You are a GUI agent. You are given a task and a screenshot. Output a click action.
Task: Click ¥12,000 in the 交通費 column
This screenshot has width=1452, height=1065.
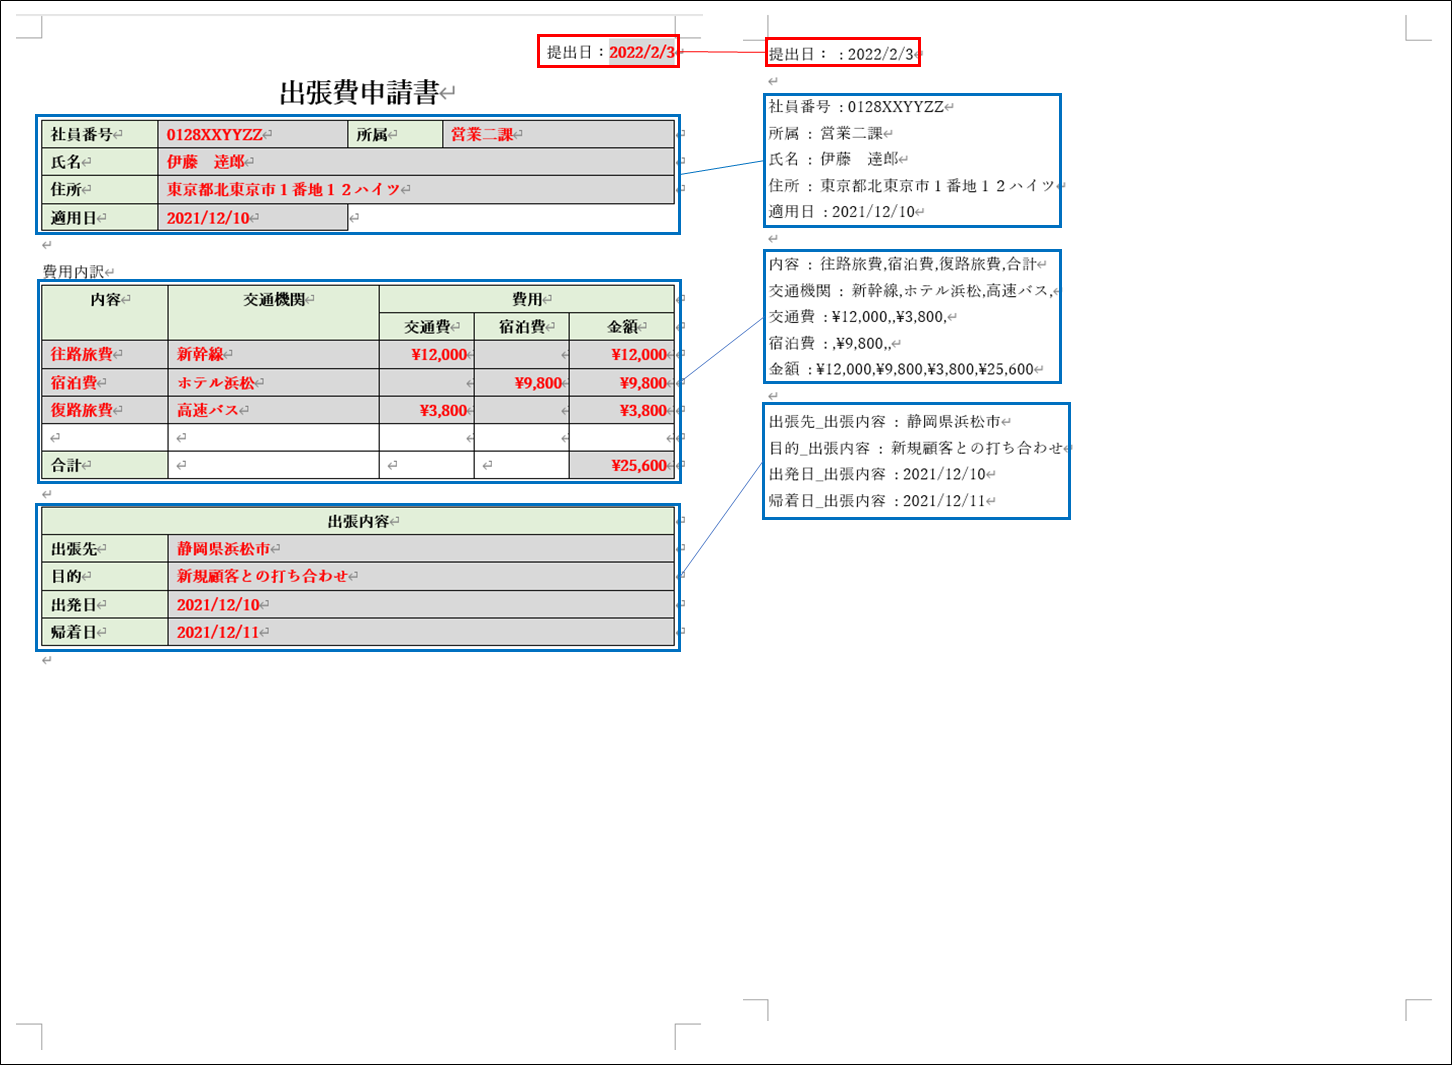(x=427, y=354)
